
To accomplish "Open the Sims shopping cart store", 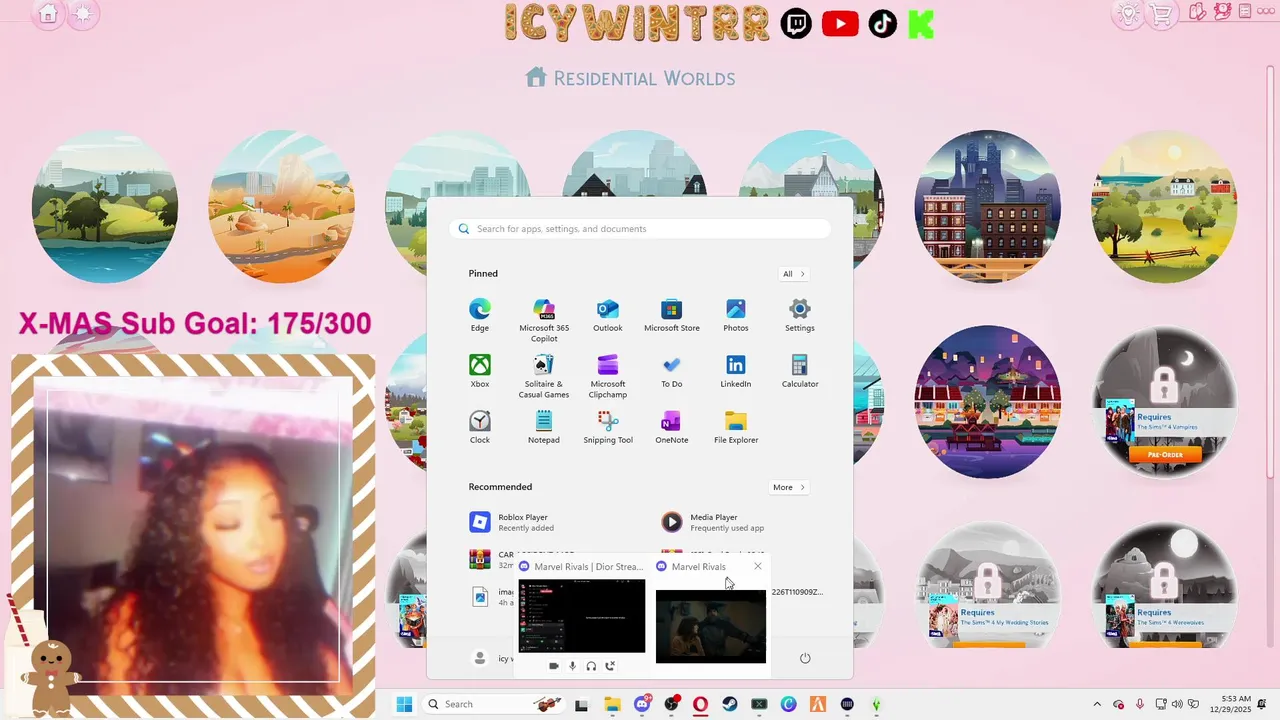I will 1161,14.
